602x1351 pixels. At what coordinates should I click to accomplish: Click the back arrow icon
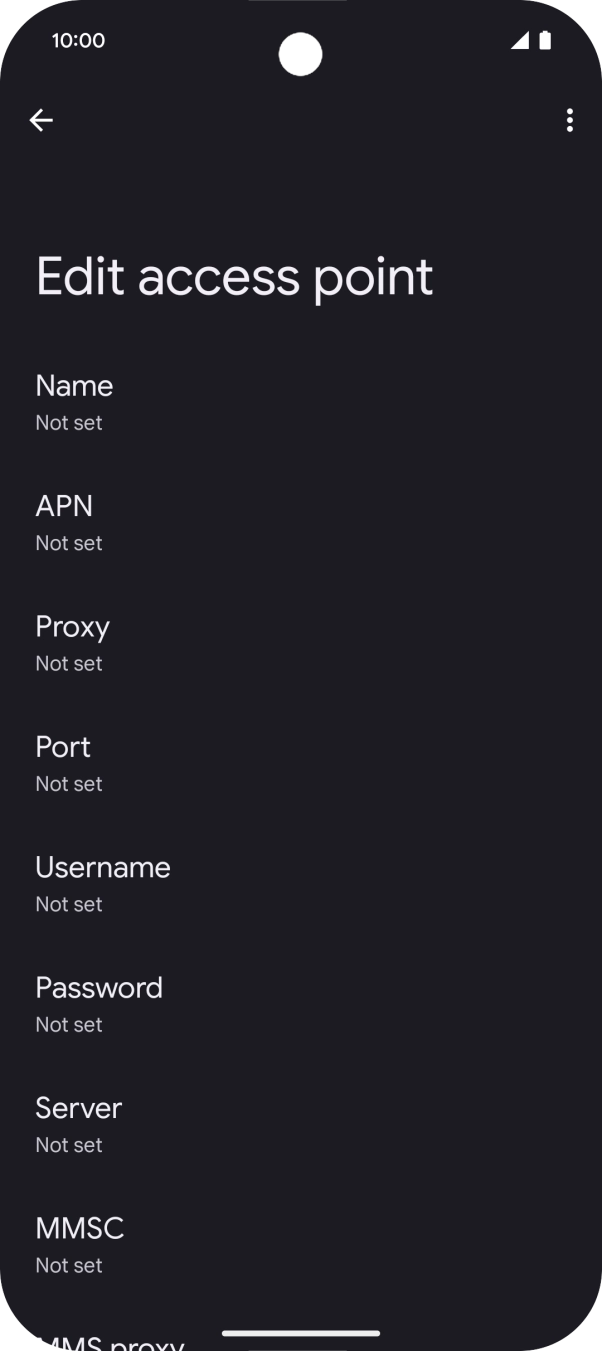click(x=42, y=120)
